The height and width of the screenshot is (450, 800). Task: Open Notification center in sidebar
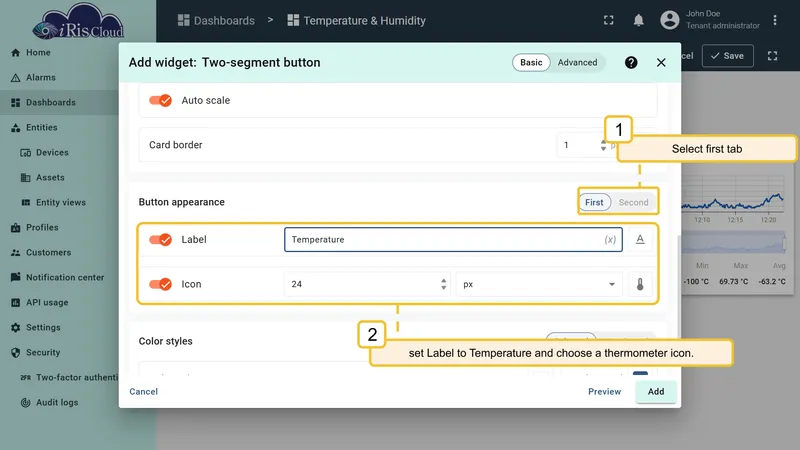(57, 278)
